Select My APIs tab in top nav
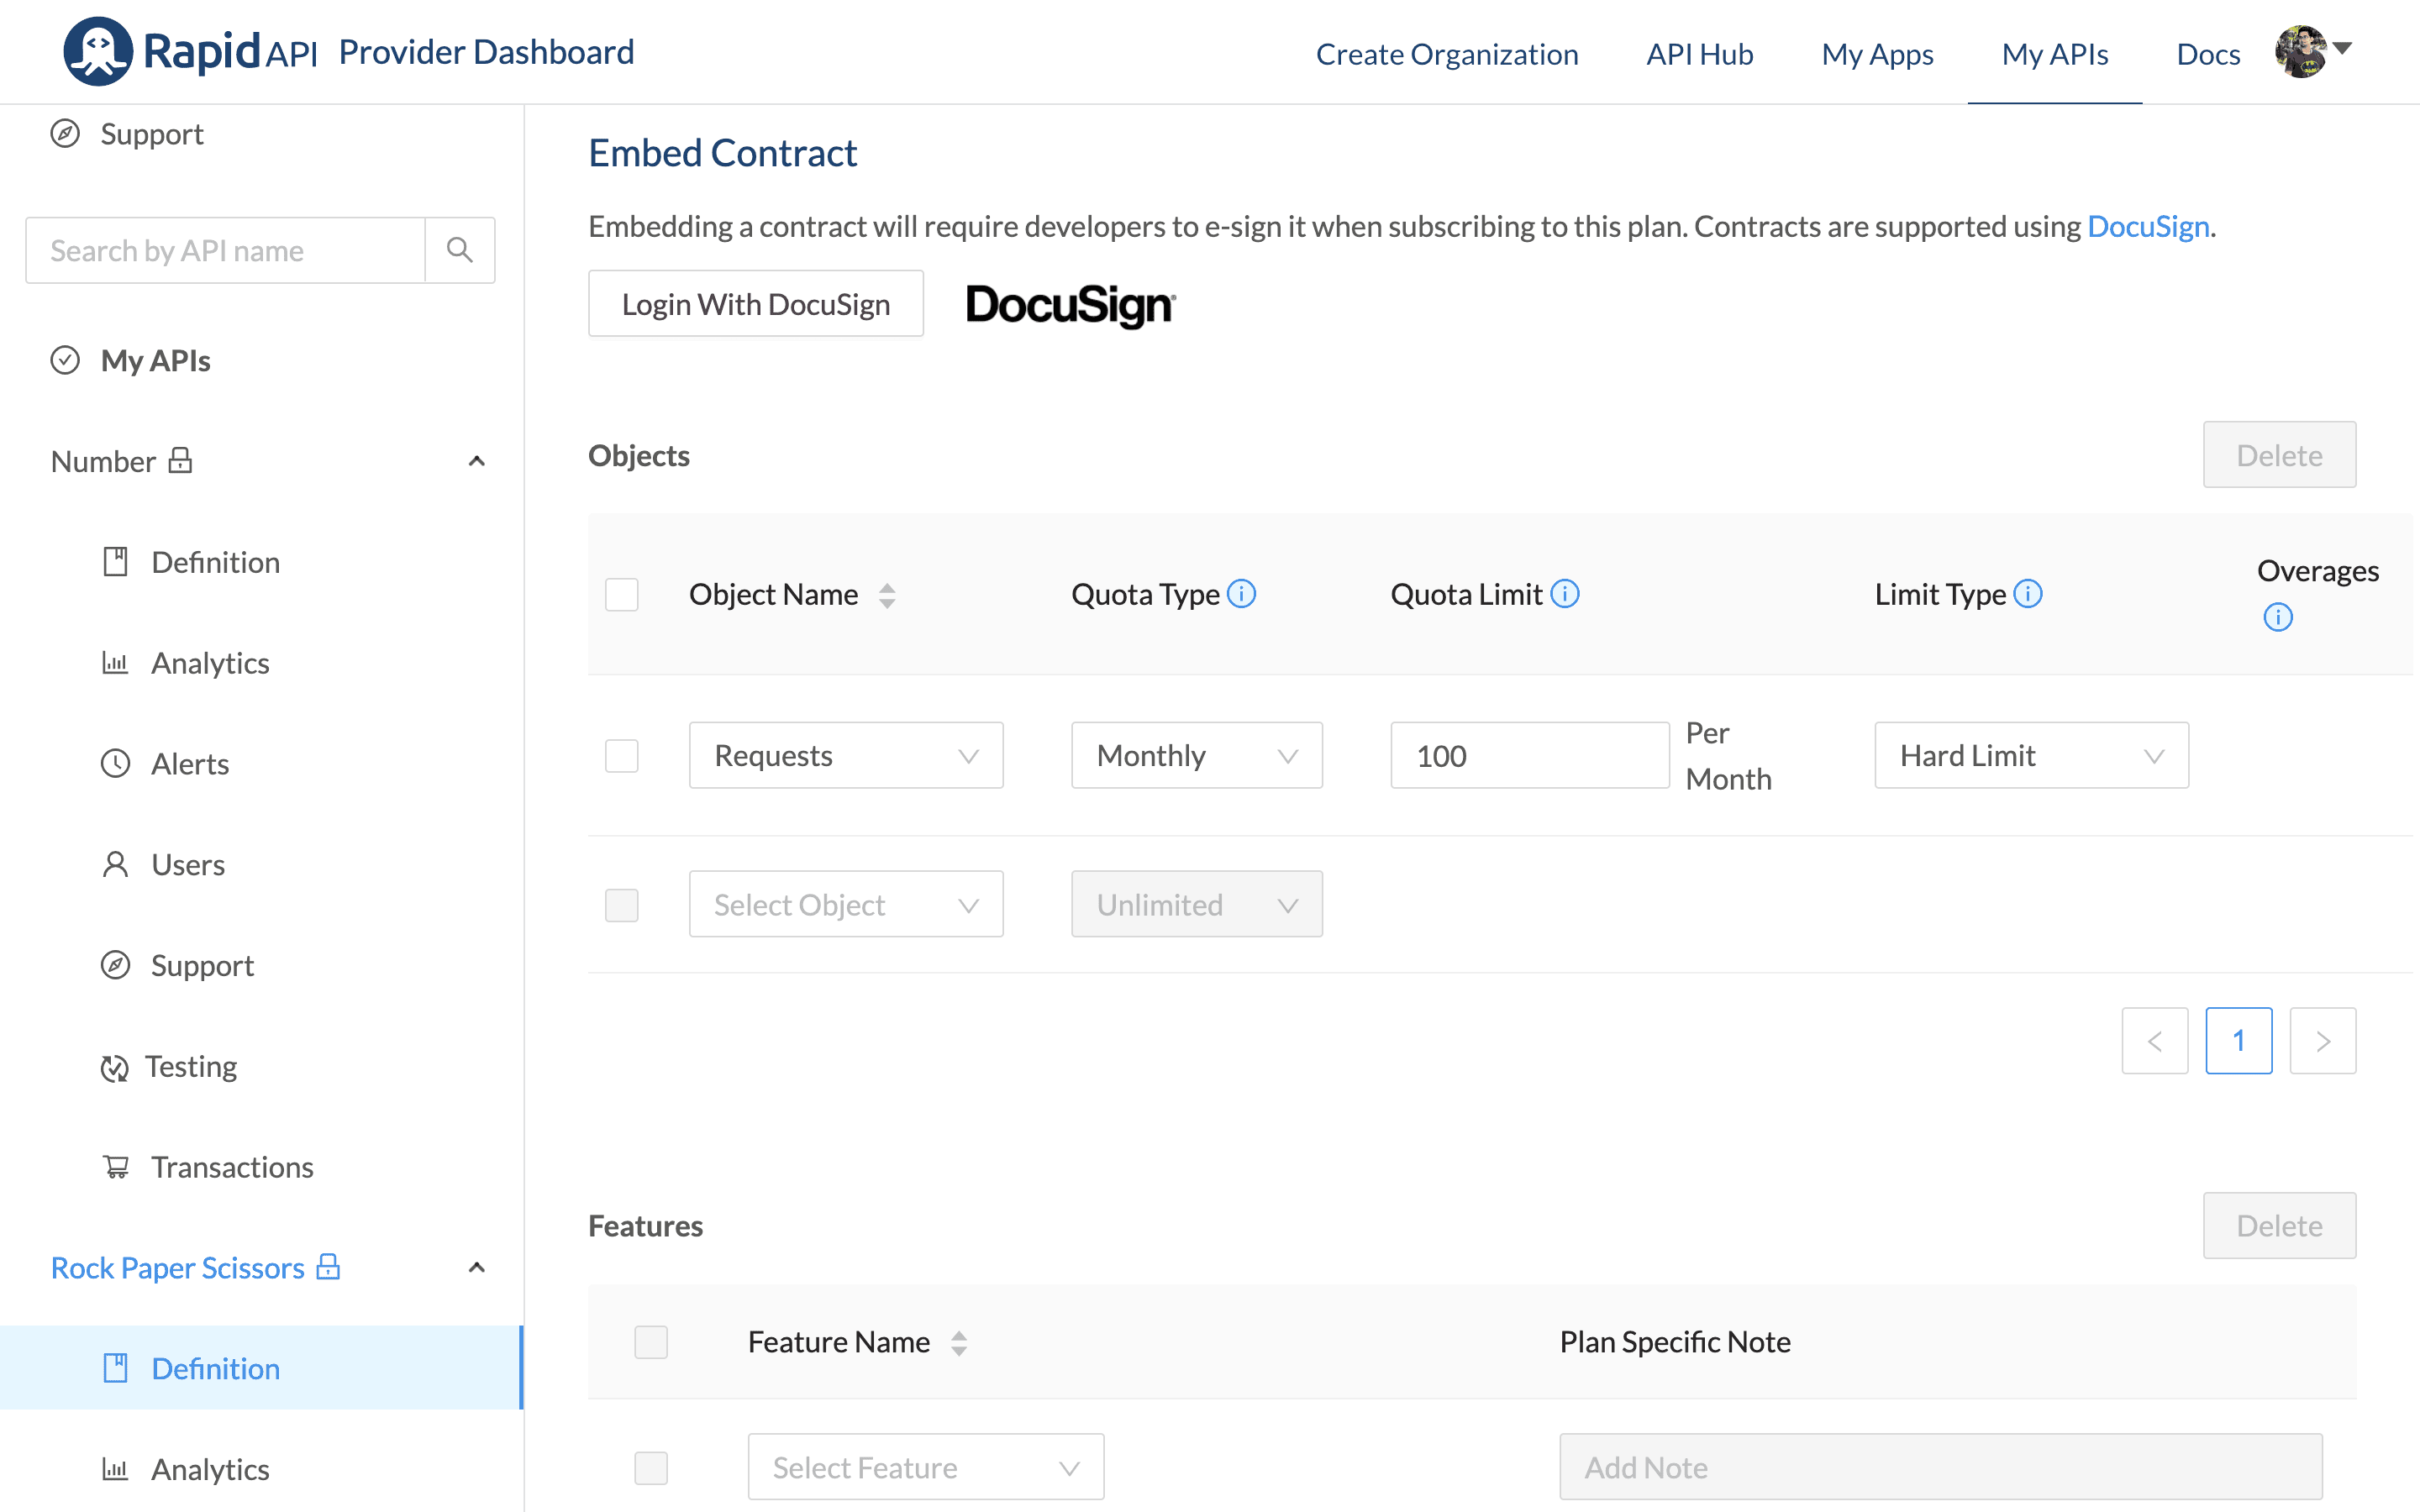The width and height of the screenshot is (2420, 1512). 2055,54
